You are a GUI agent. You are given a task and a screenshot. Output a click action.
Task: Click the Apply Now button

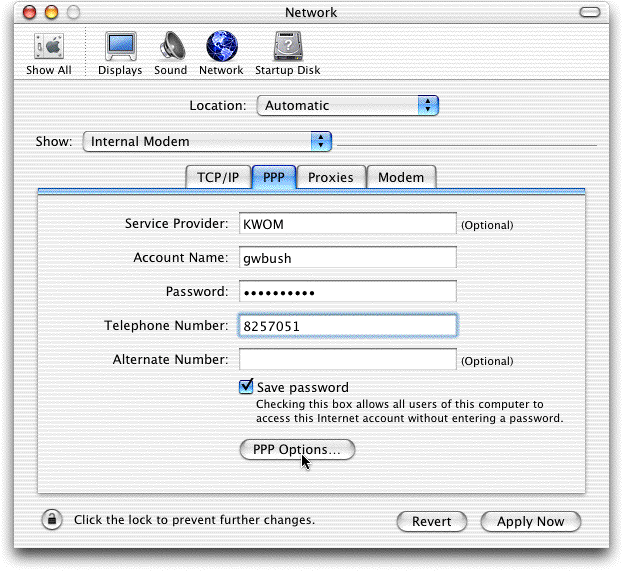pyautogui.click(x=530, y=521)
